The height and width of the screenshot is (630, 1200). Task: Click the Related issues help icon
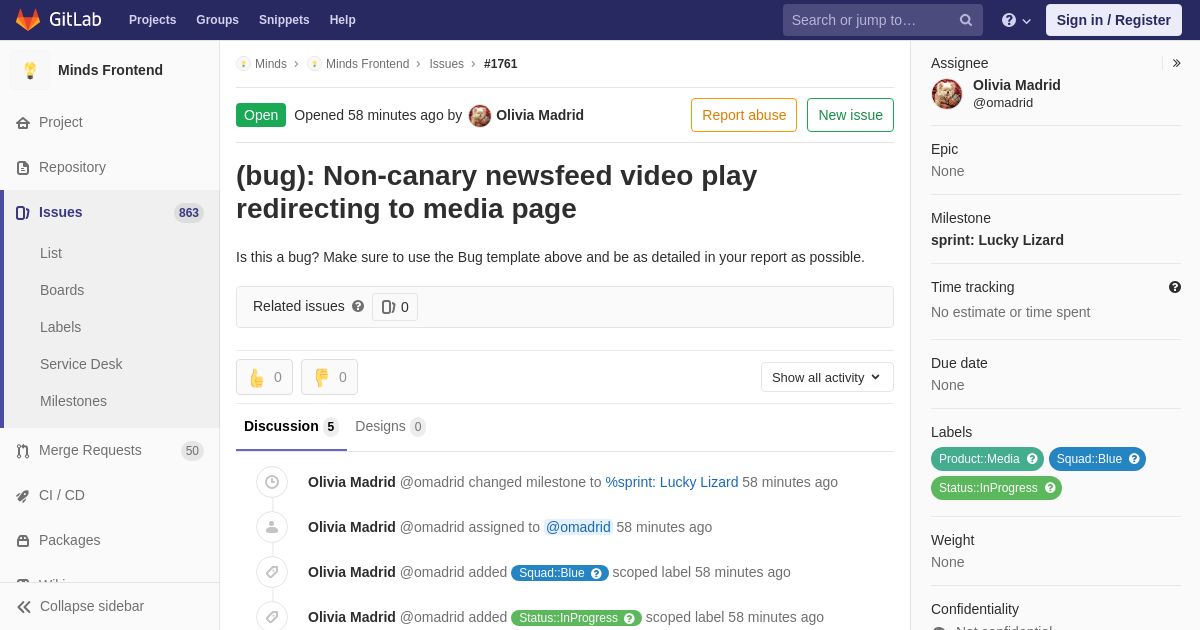[358, 306]
